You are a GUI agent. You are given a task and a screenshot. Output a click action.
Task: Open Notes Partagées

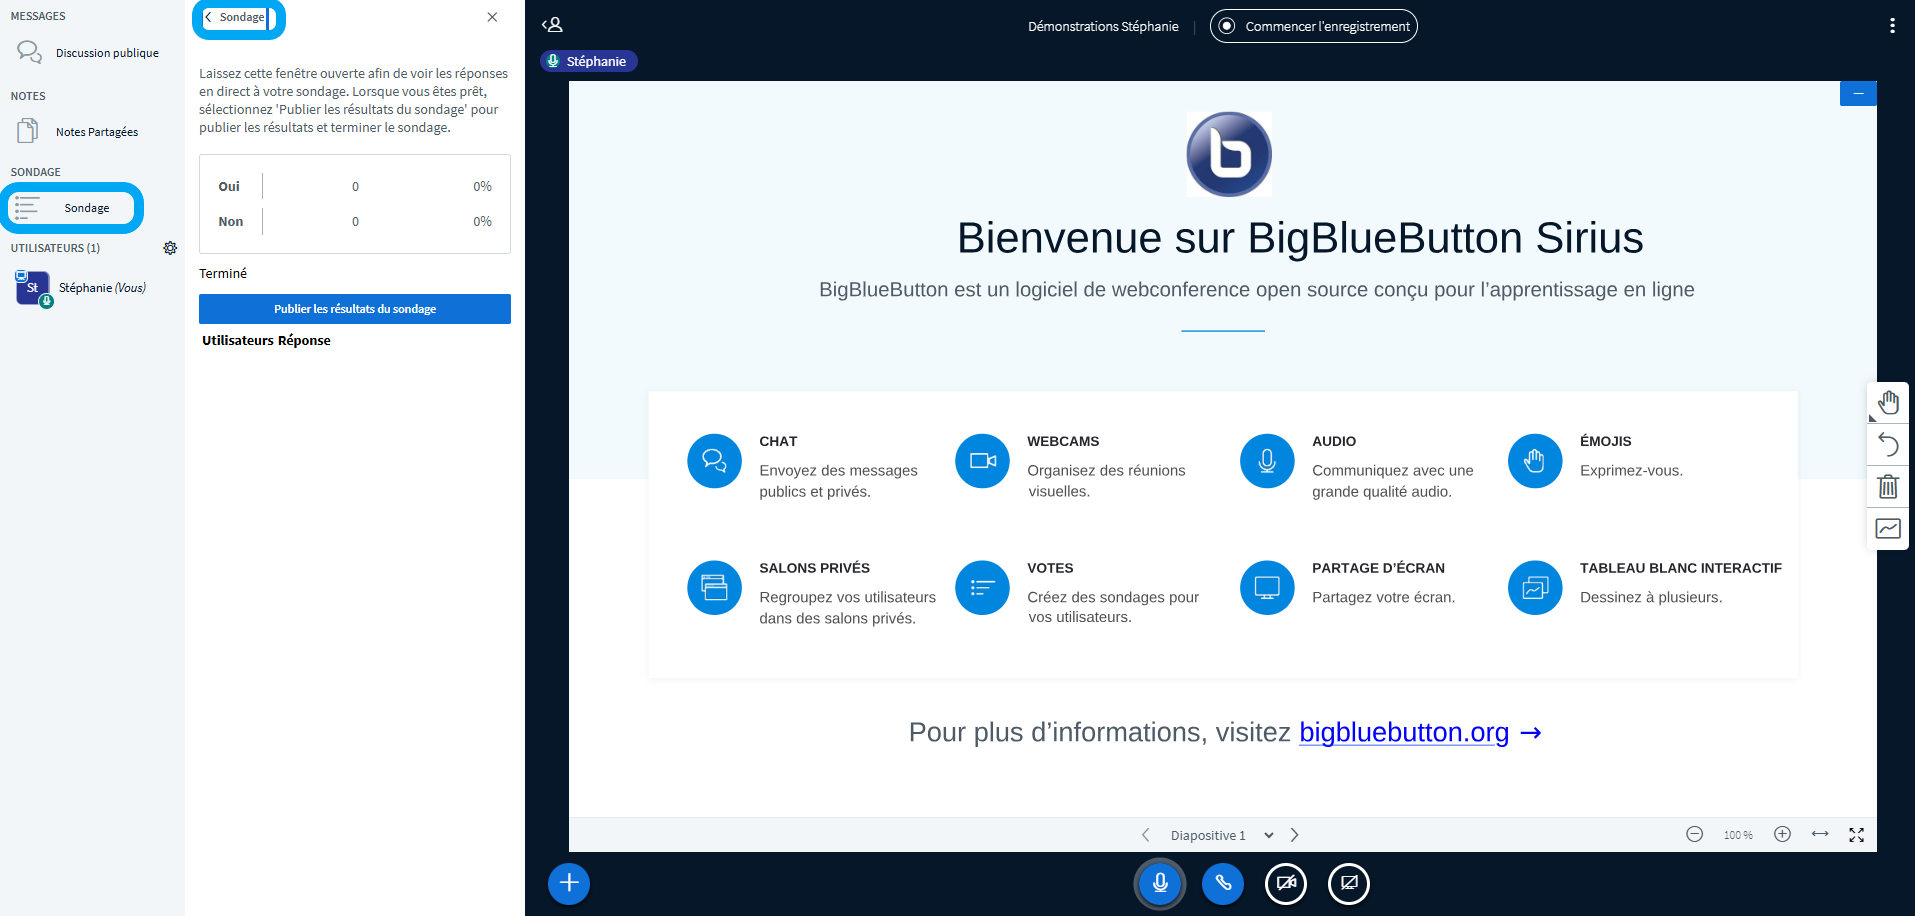[96, 132]
